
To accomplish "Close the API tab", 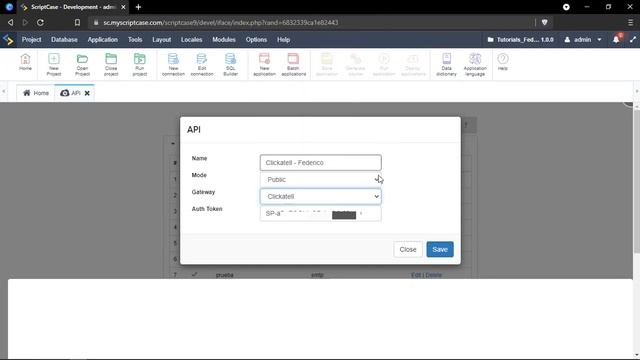I will click(x=87, y=93).
